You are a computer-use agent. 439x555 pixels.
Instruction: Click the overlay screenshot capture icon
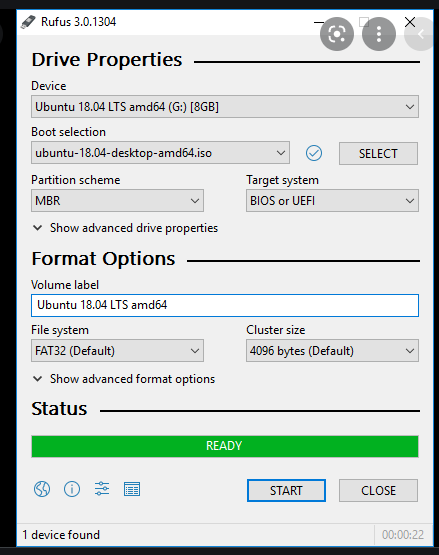coord(337,34)
